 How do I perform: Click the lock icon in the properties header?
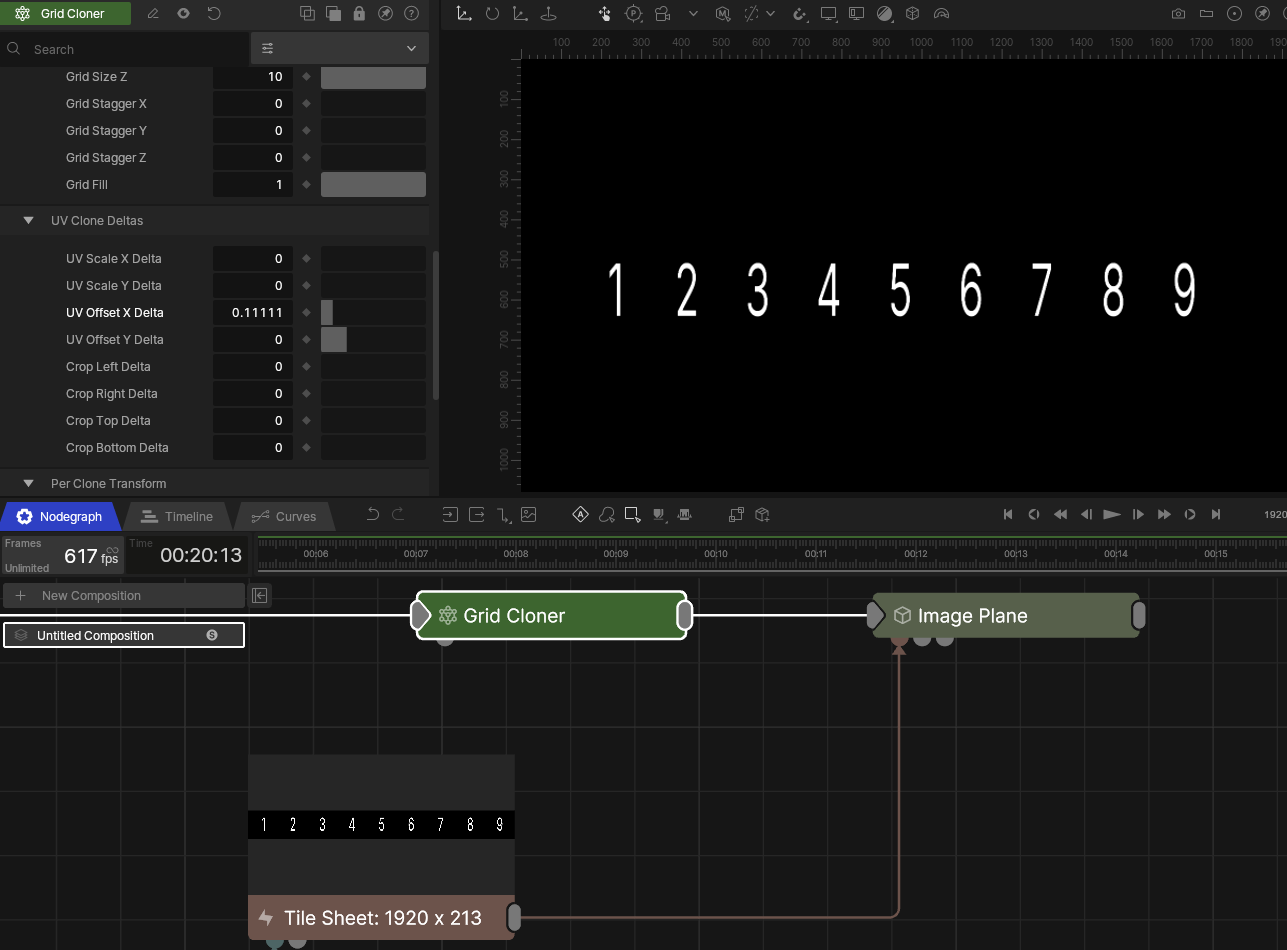pos(359,14)
